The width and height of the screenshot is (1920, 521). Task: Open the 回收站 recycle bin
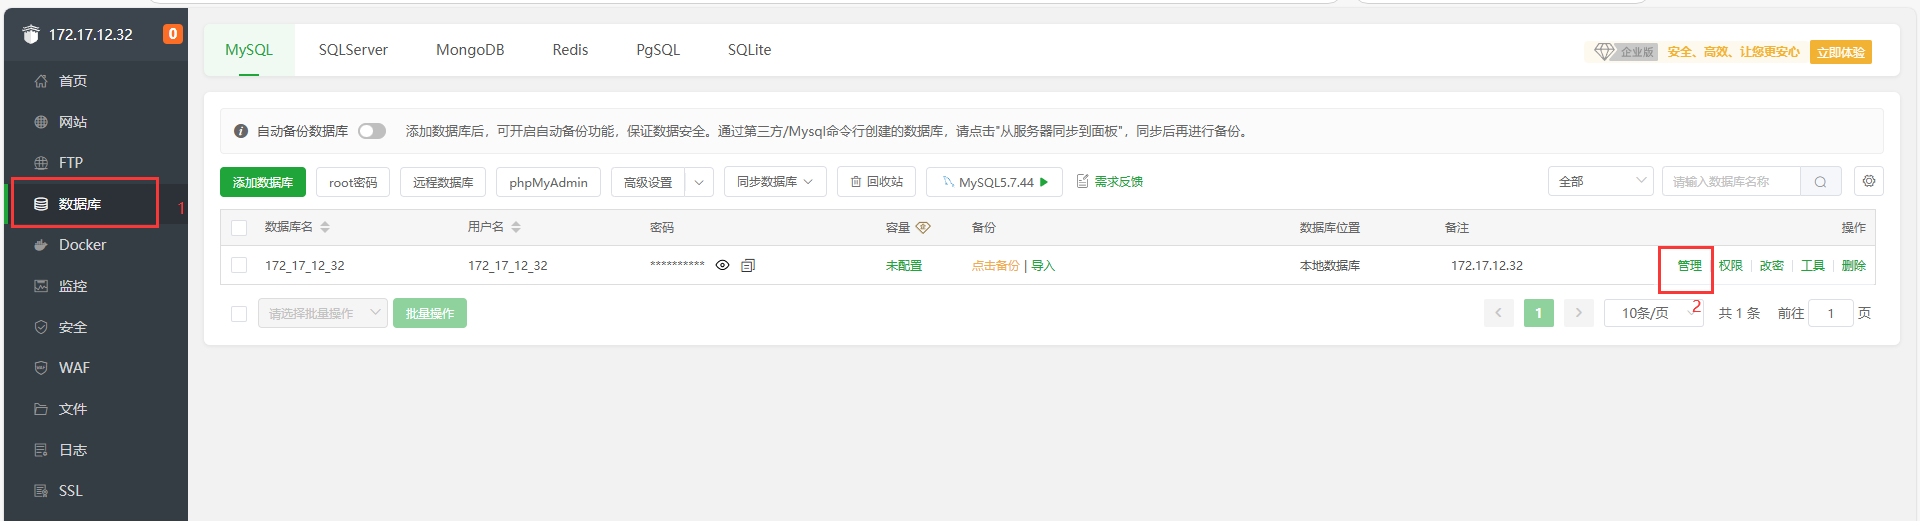coord(876,182)
